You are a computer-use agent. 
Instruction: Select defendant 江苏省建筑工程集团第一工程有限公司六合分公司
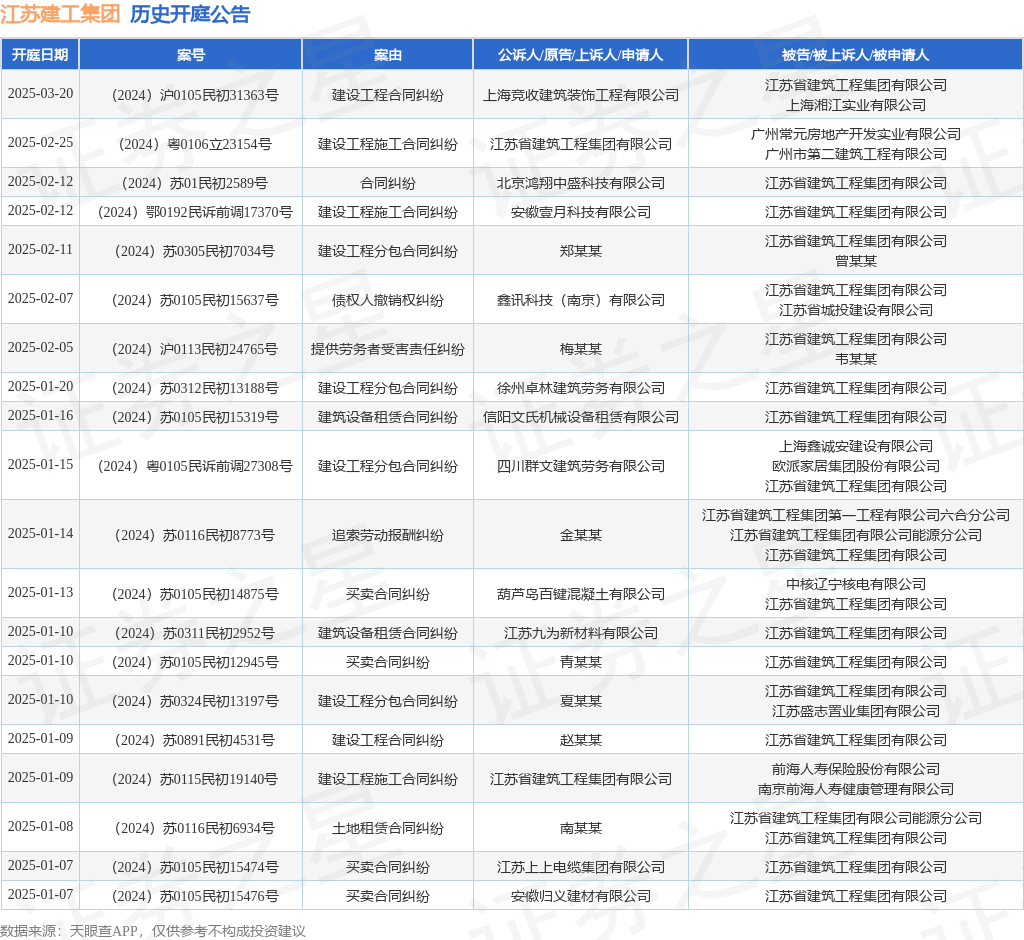tap(856, 515)
